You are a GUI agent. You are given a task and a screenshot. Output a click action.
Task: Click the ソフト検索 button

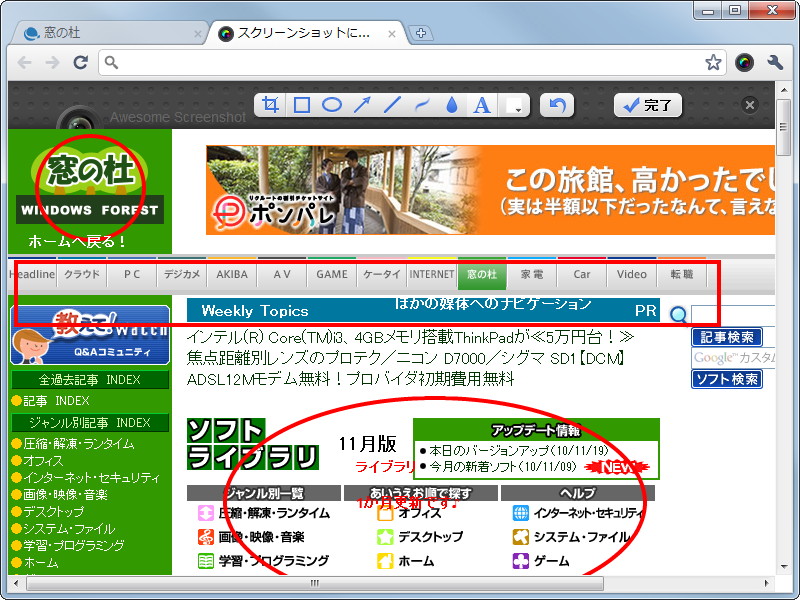pyautogui.click(x=727, y=379)
